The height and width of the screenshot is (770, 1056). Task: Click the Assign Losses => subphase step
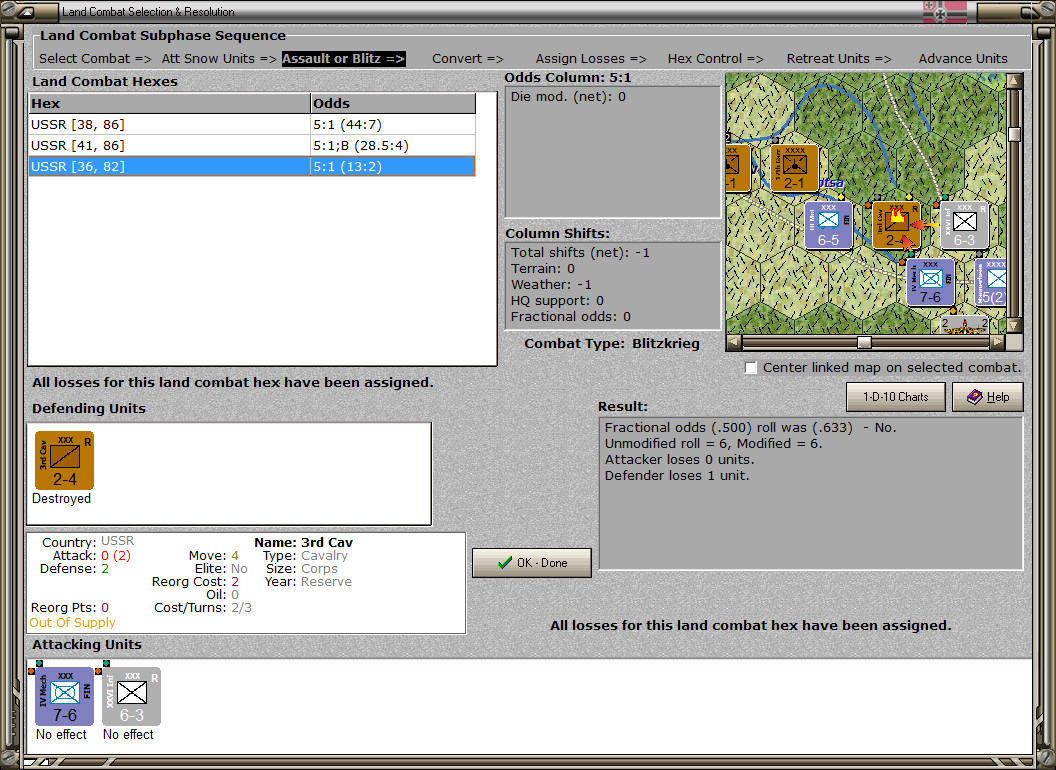[591, 59]
